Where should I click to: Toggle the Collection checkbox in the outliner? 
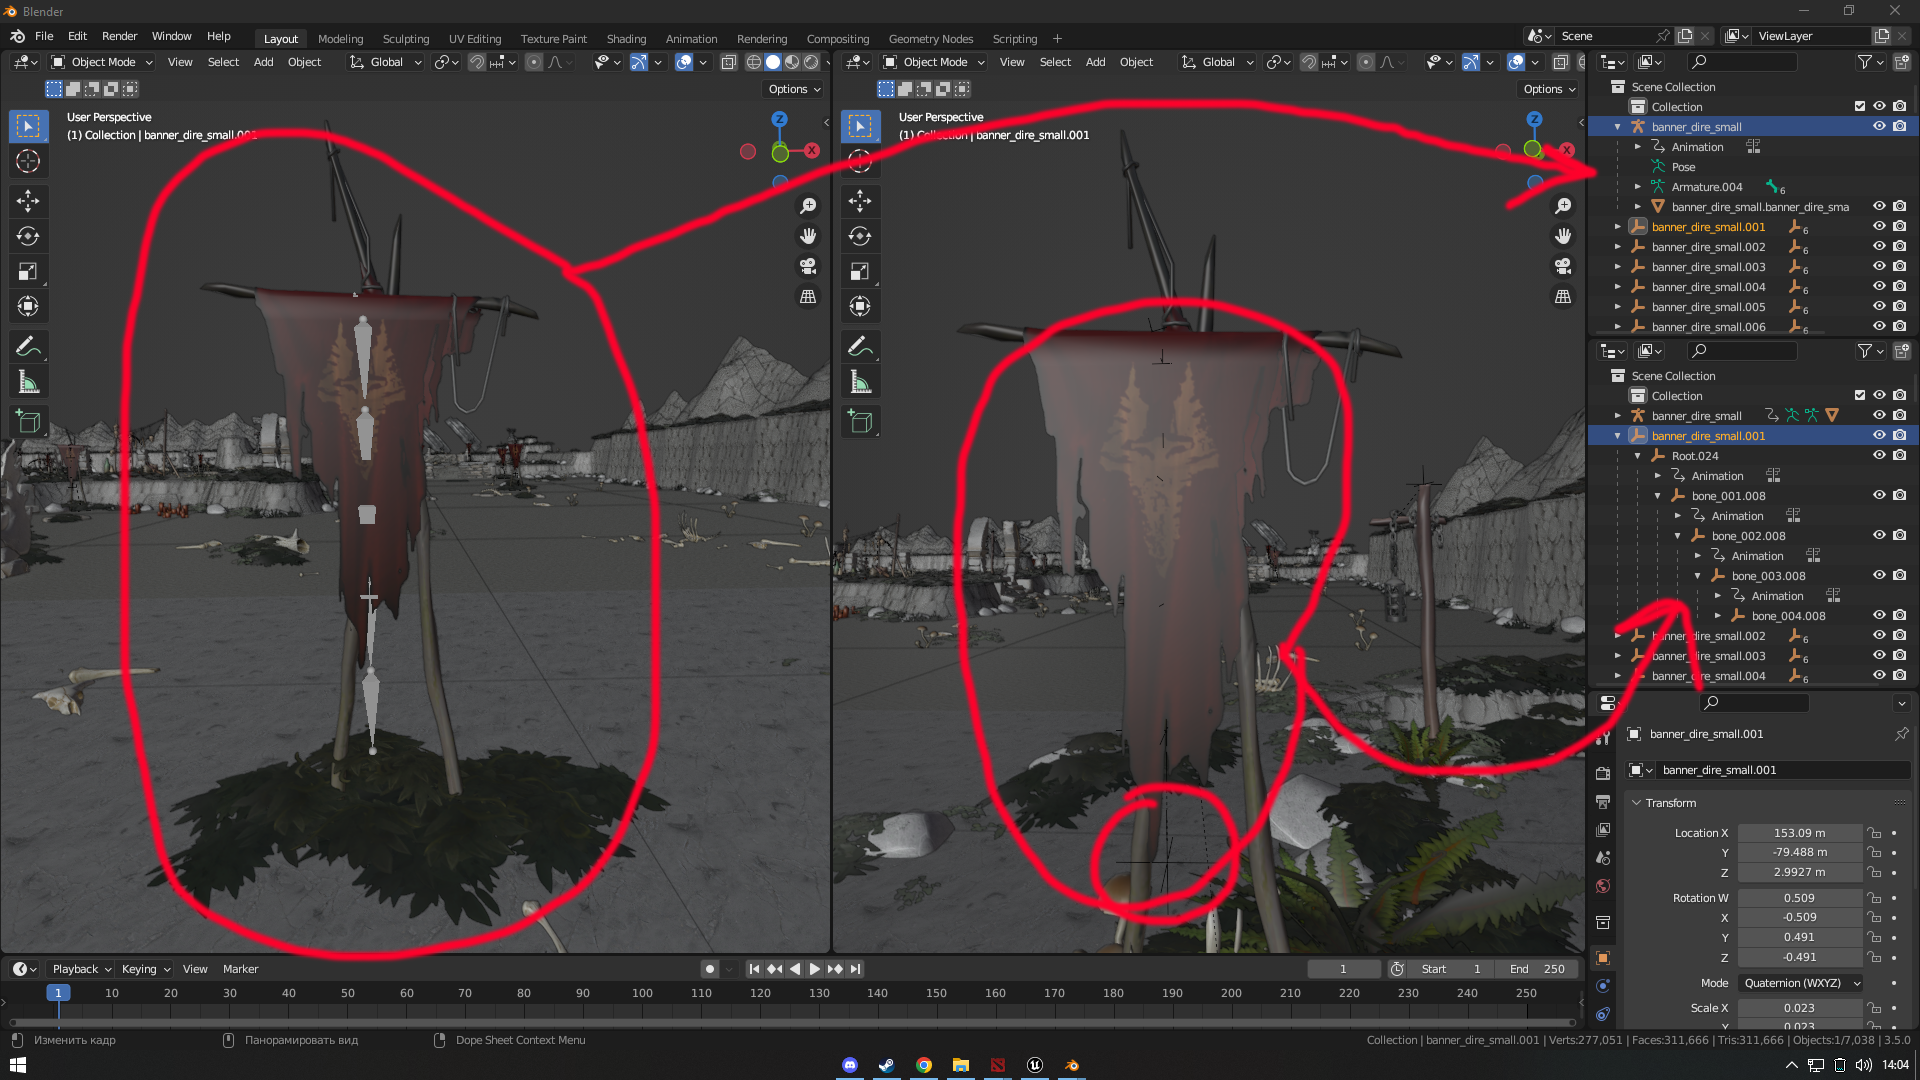(1859, 105)
